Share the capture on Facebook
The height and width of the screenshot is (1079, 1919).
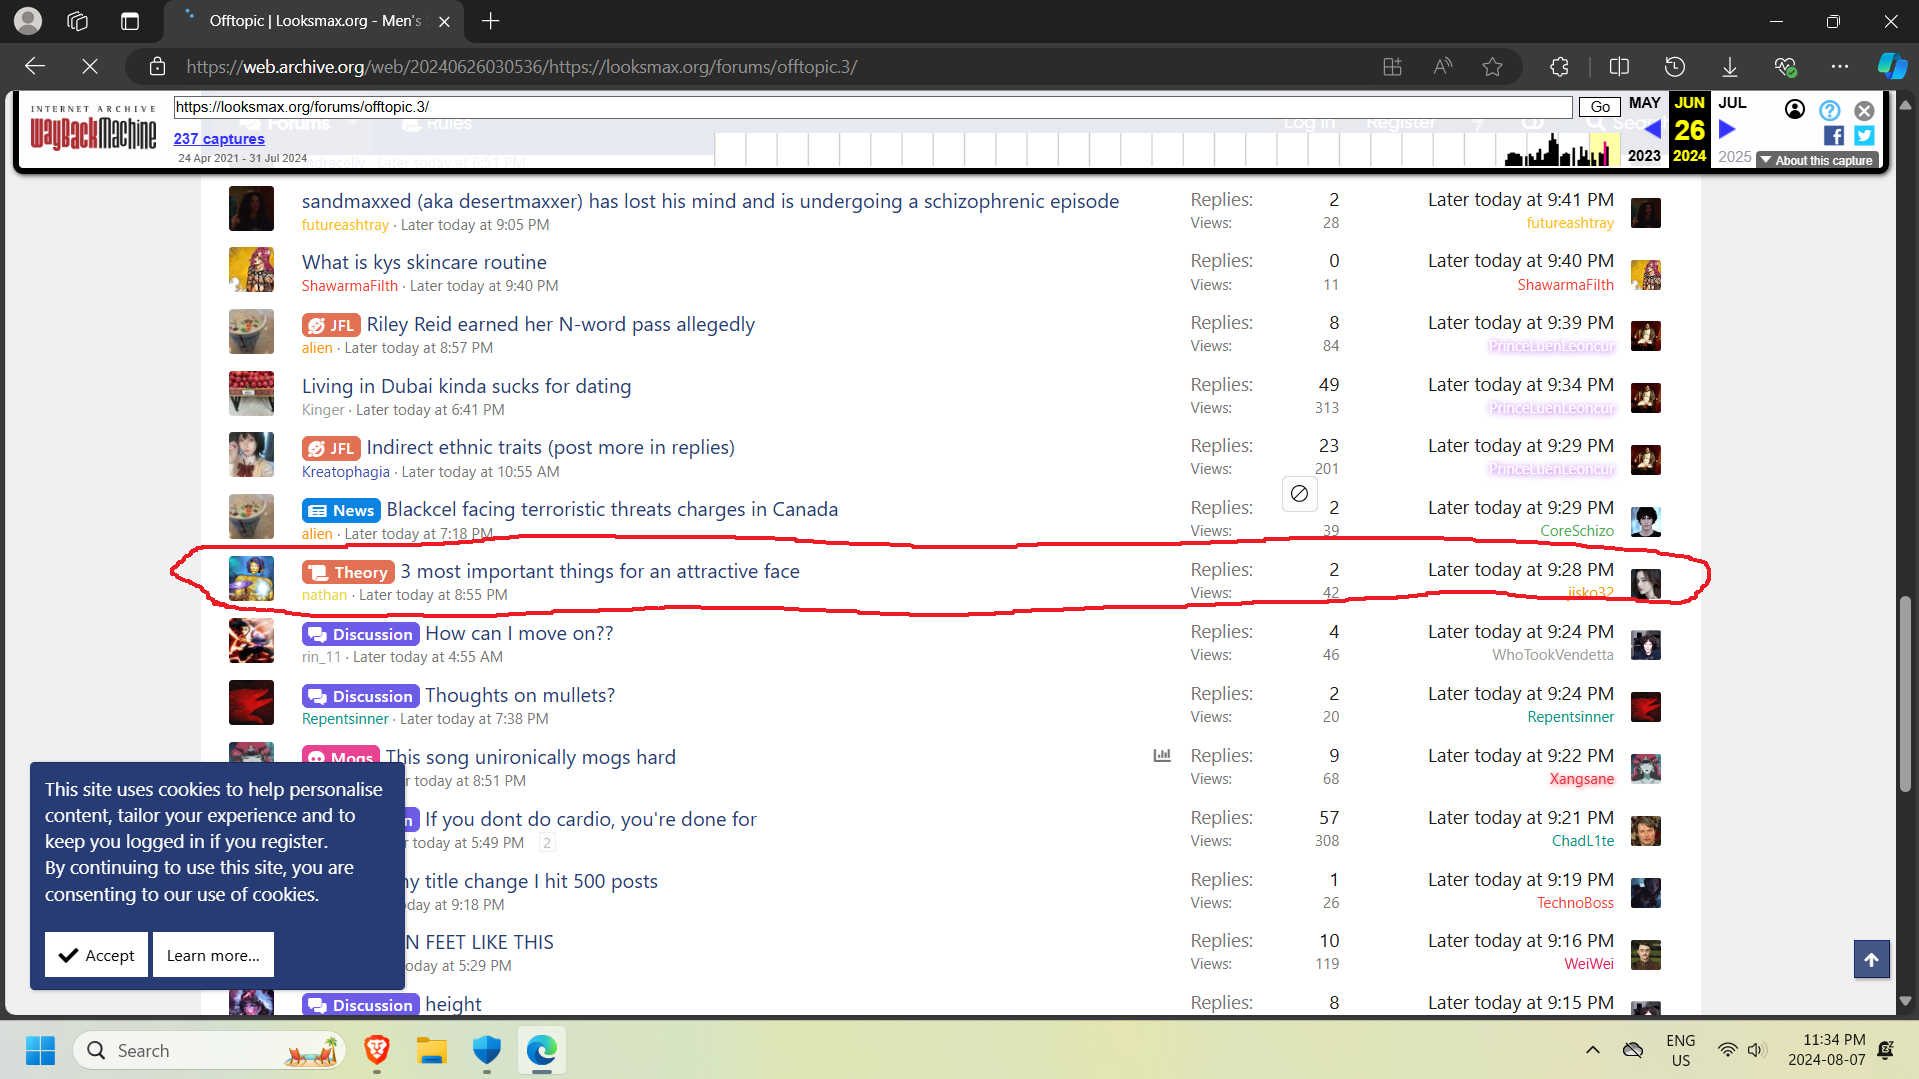click(1834, 135)
